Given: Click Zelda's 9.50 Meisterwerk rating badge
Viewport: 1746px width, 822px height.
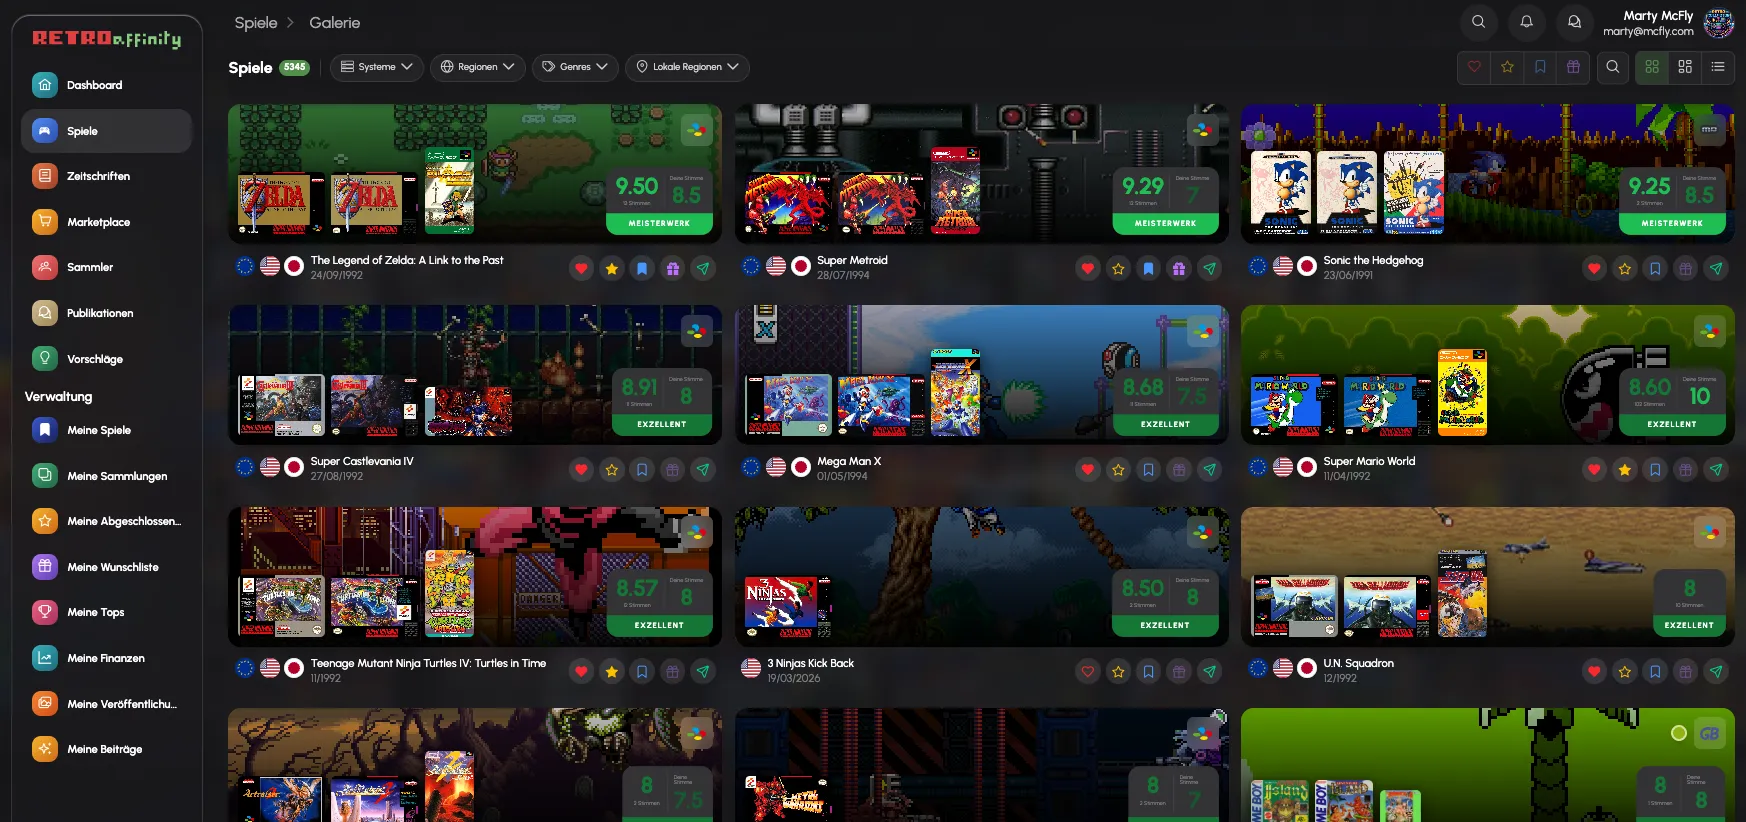Looking at the screenshot, I should tap(659, 201).
